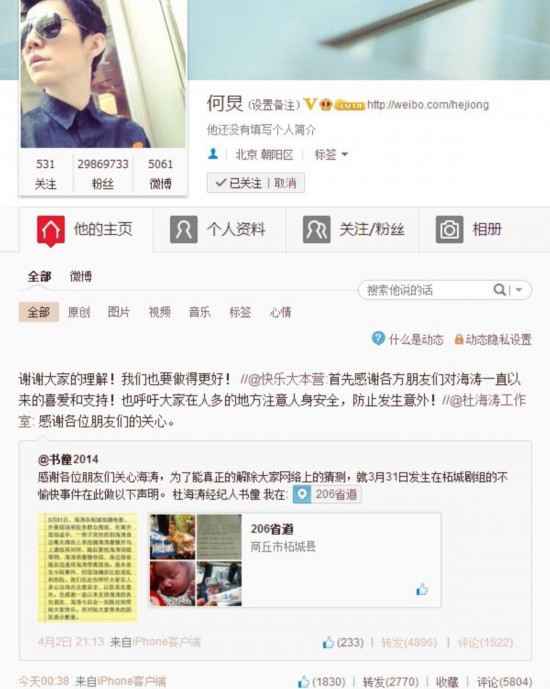Open the search options dropdown arrow
Screen dimensions: 550x689
pos(519,290)
